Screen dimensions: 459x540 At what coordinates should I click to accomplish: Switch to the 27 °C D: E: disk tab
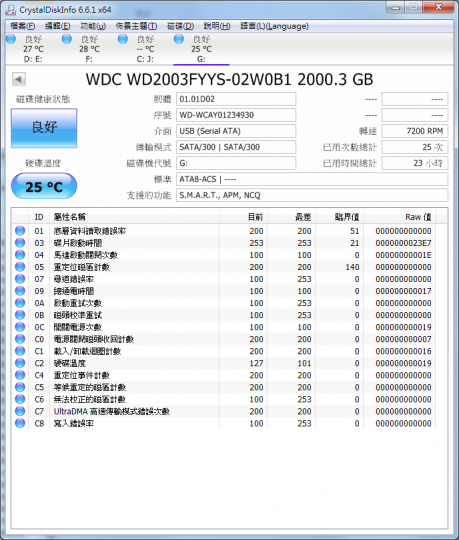point(33,49)
